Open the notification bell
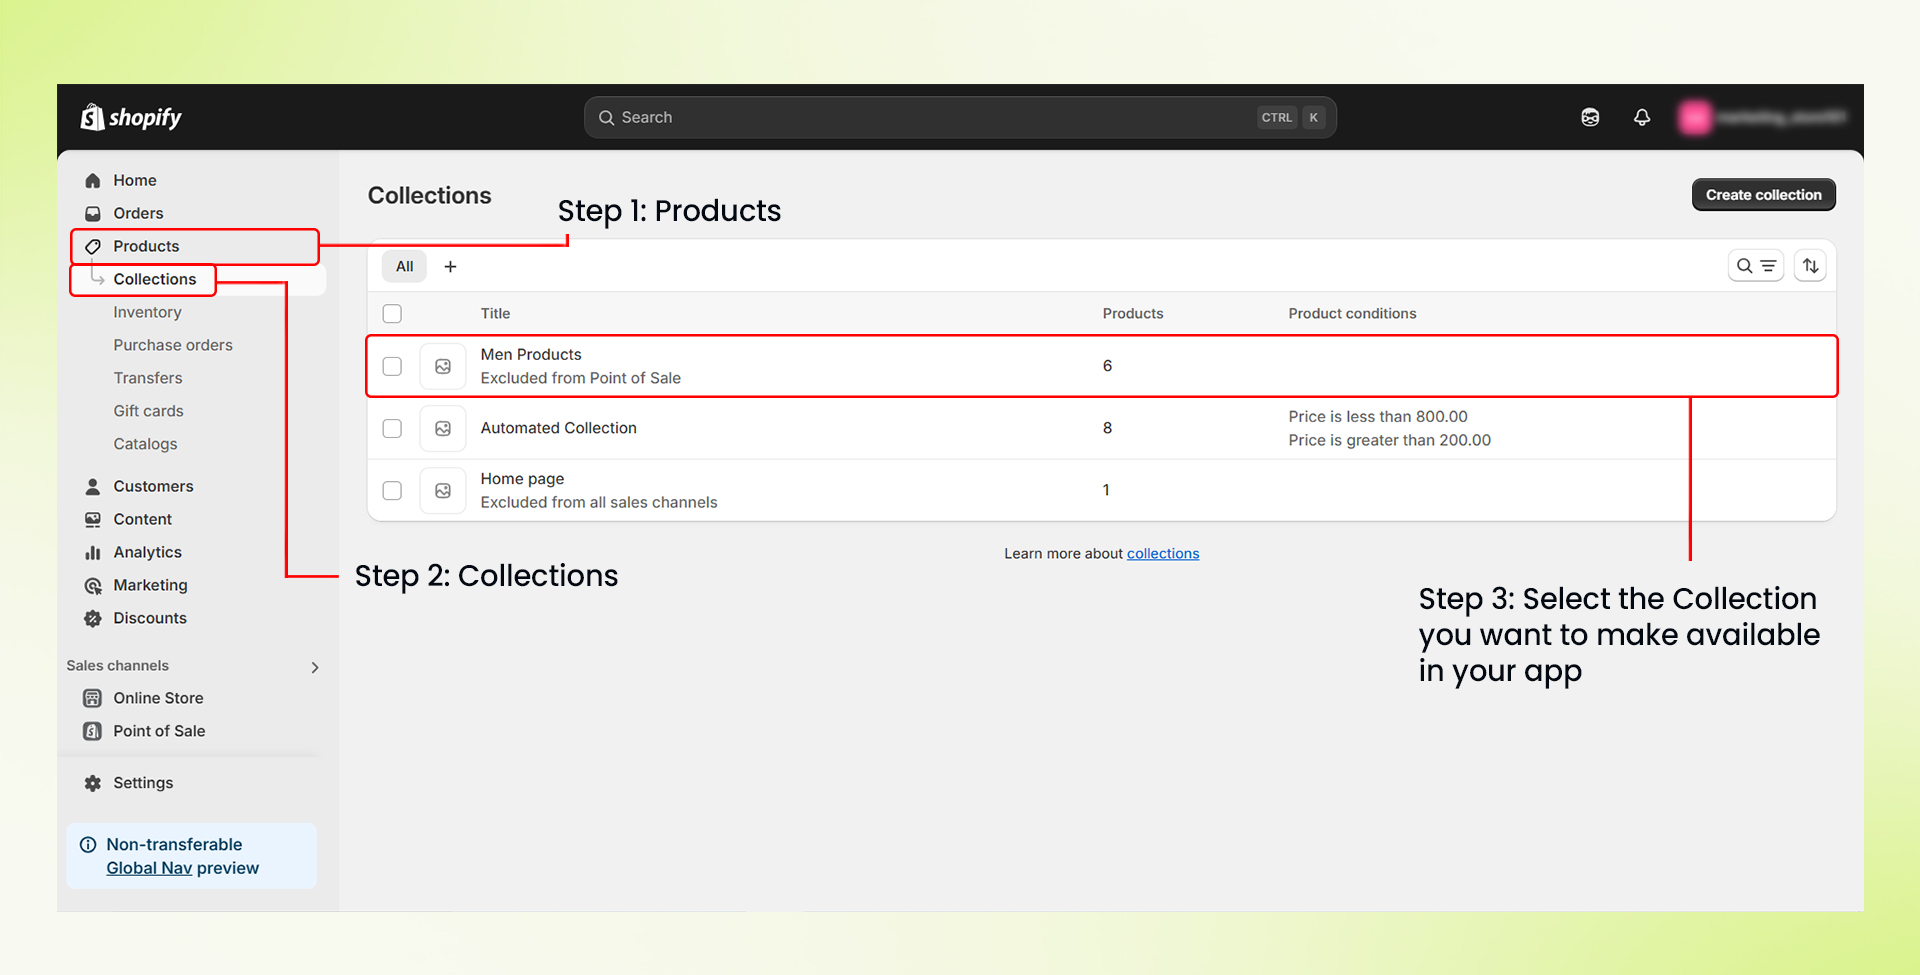1920x975 pixels. coord(1642,117)
